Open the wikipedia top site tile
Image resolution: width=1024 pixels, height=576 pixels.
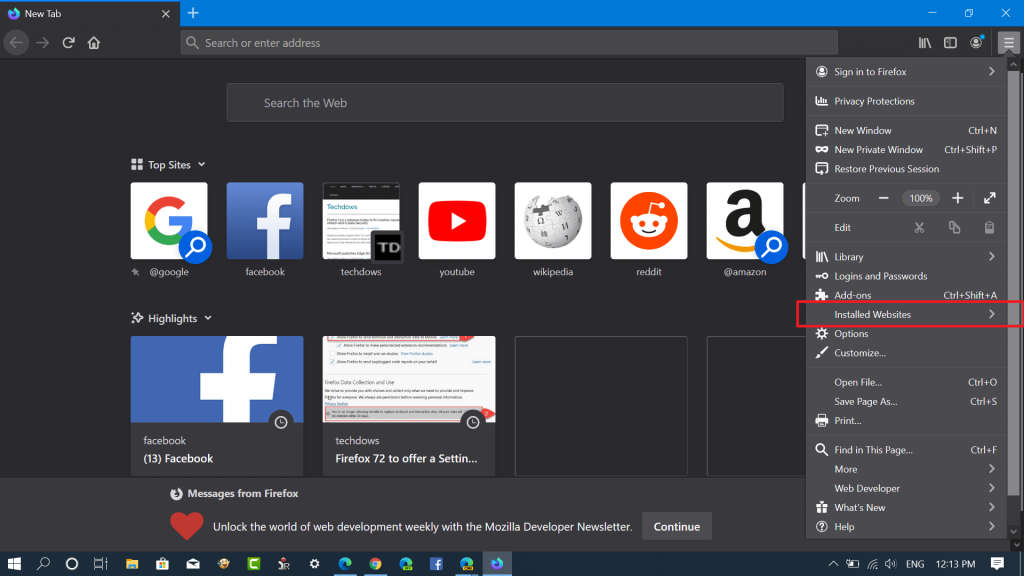click(x=553, y=221)
